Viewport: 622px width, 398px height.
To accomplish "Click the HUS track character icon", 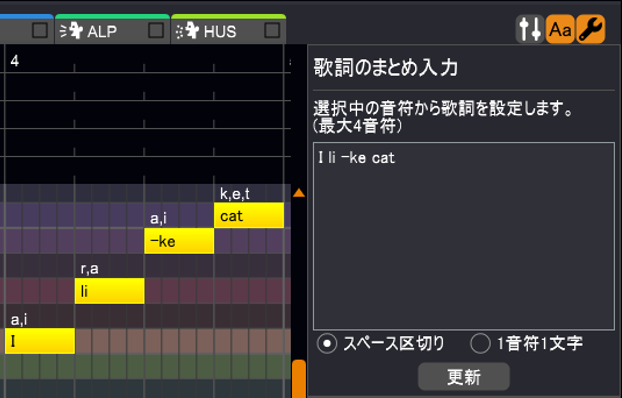I will (x=188, y=31).
